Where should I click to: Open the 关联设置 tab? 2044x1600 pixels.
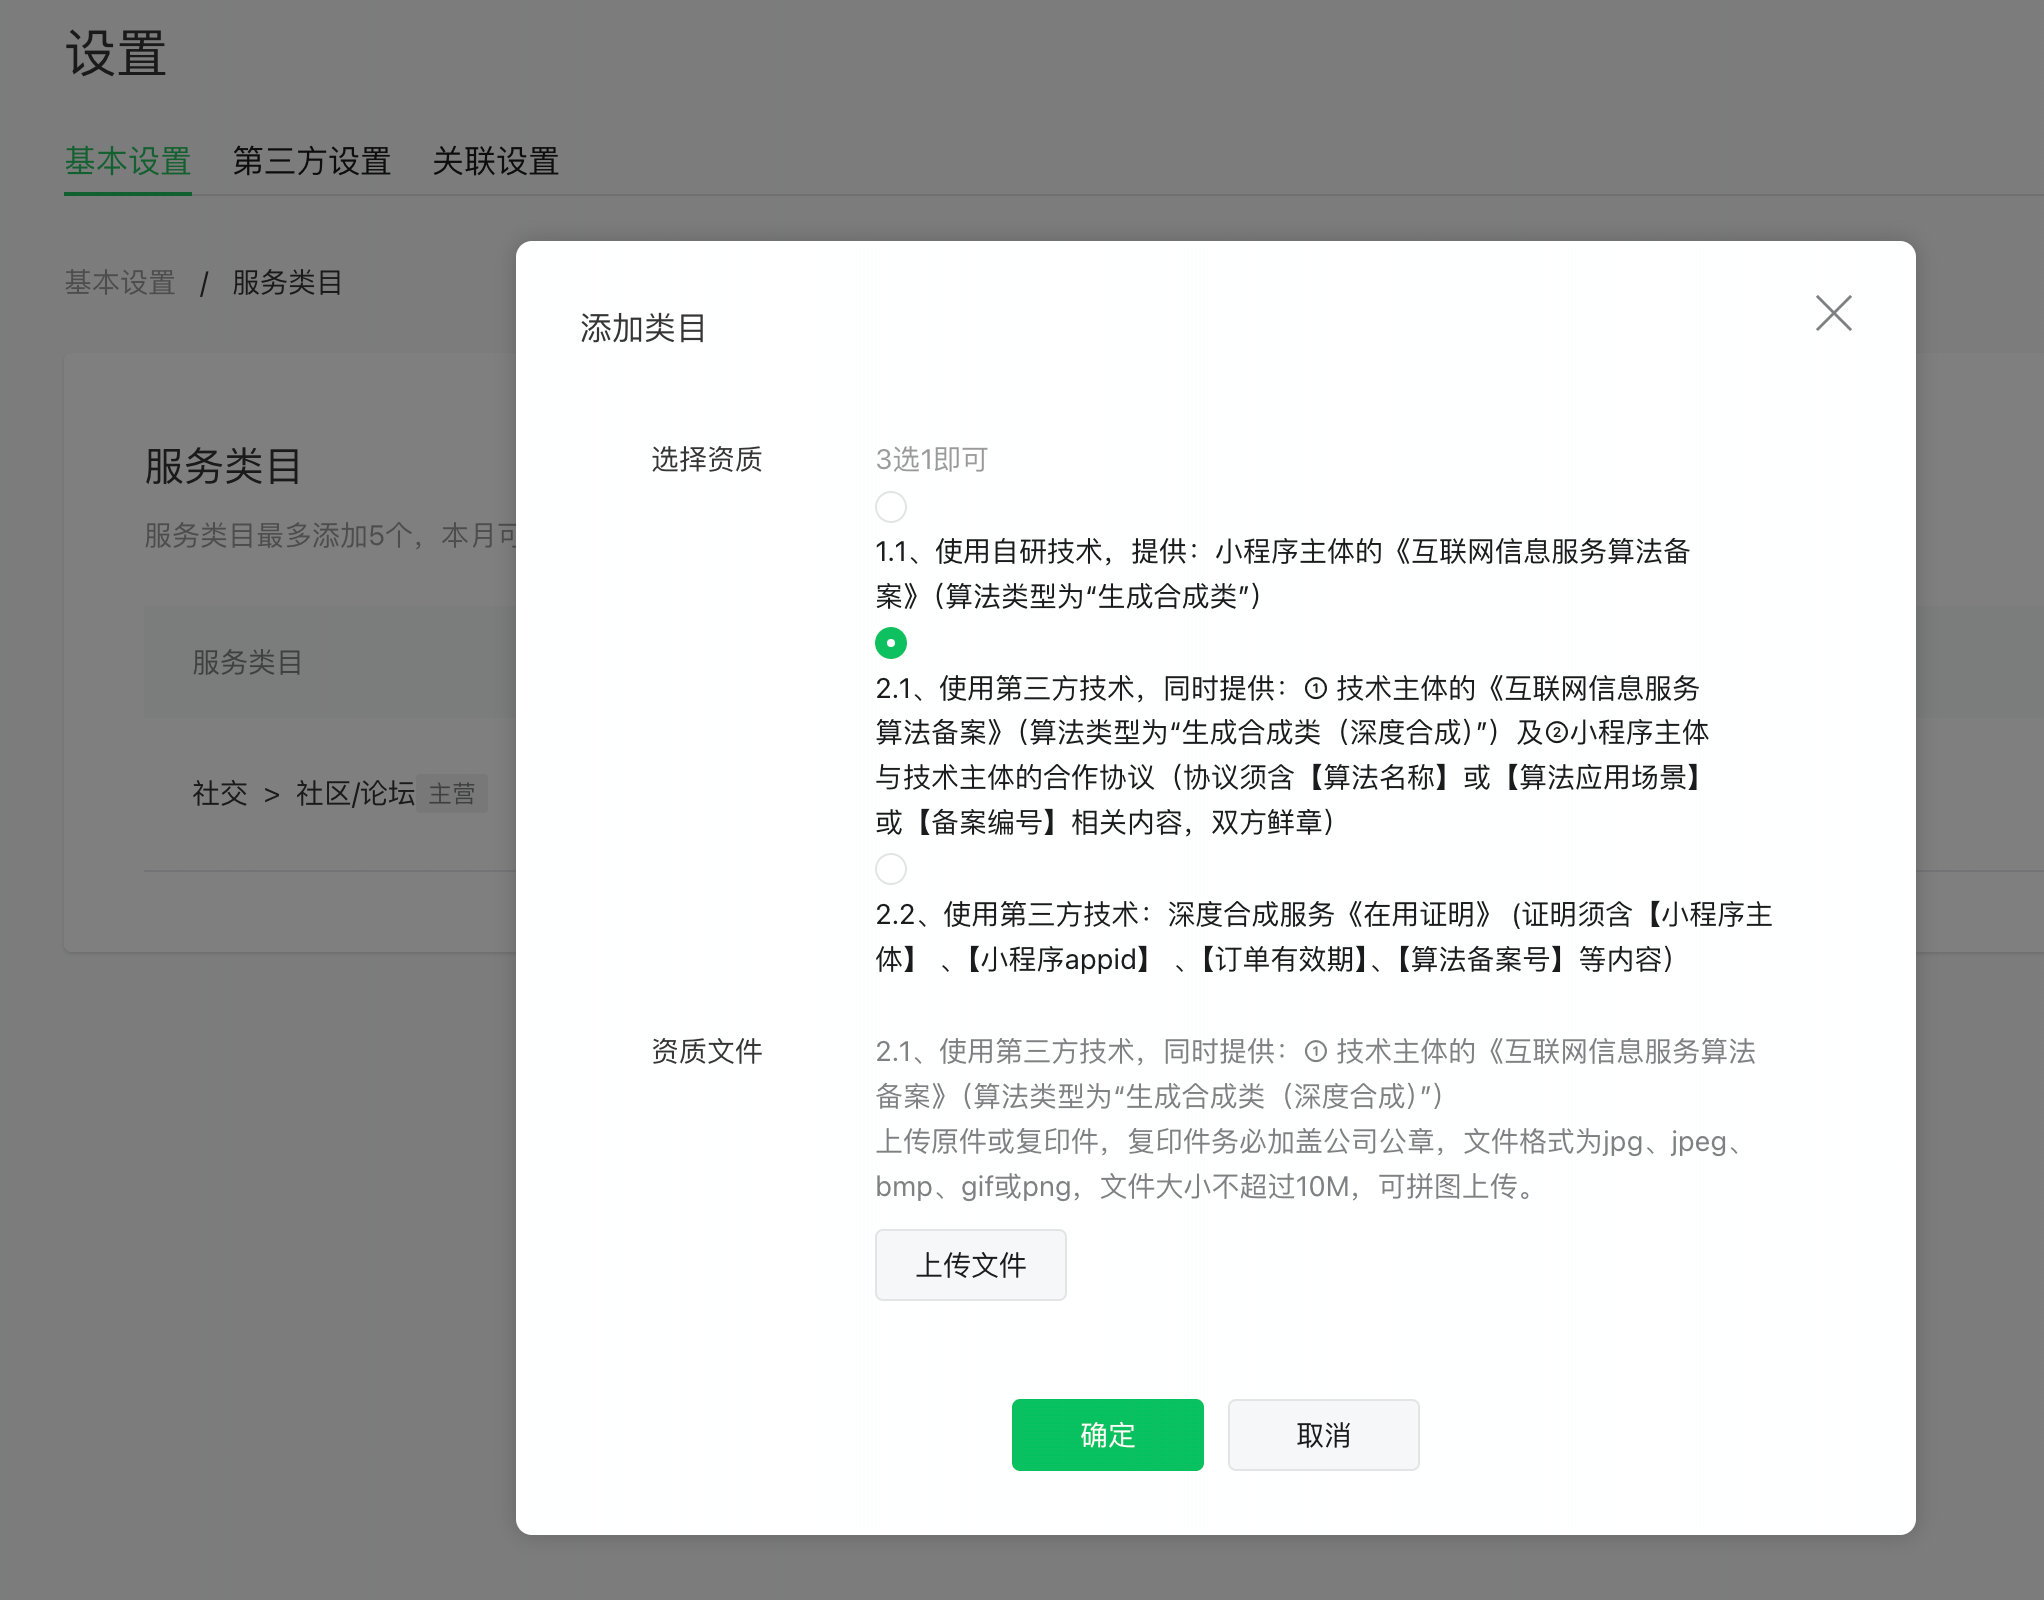pos(495,161)
